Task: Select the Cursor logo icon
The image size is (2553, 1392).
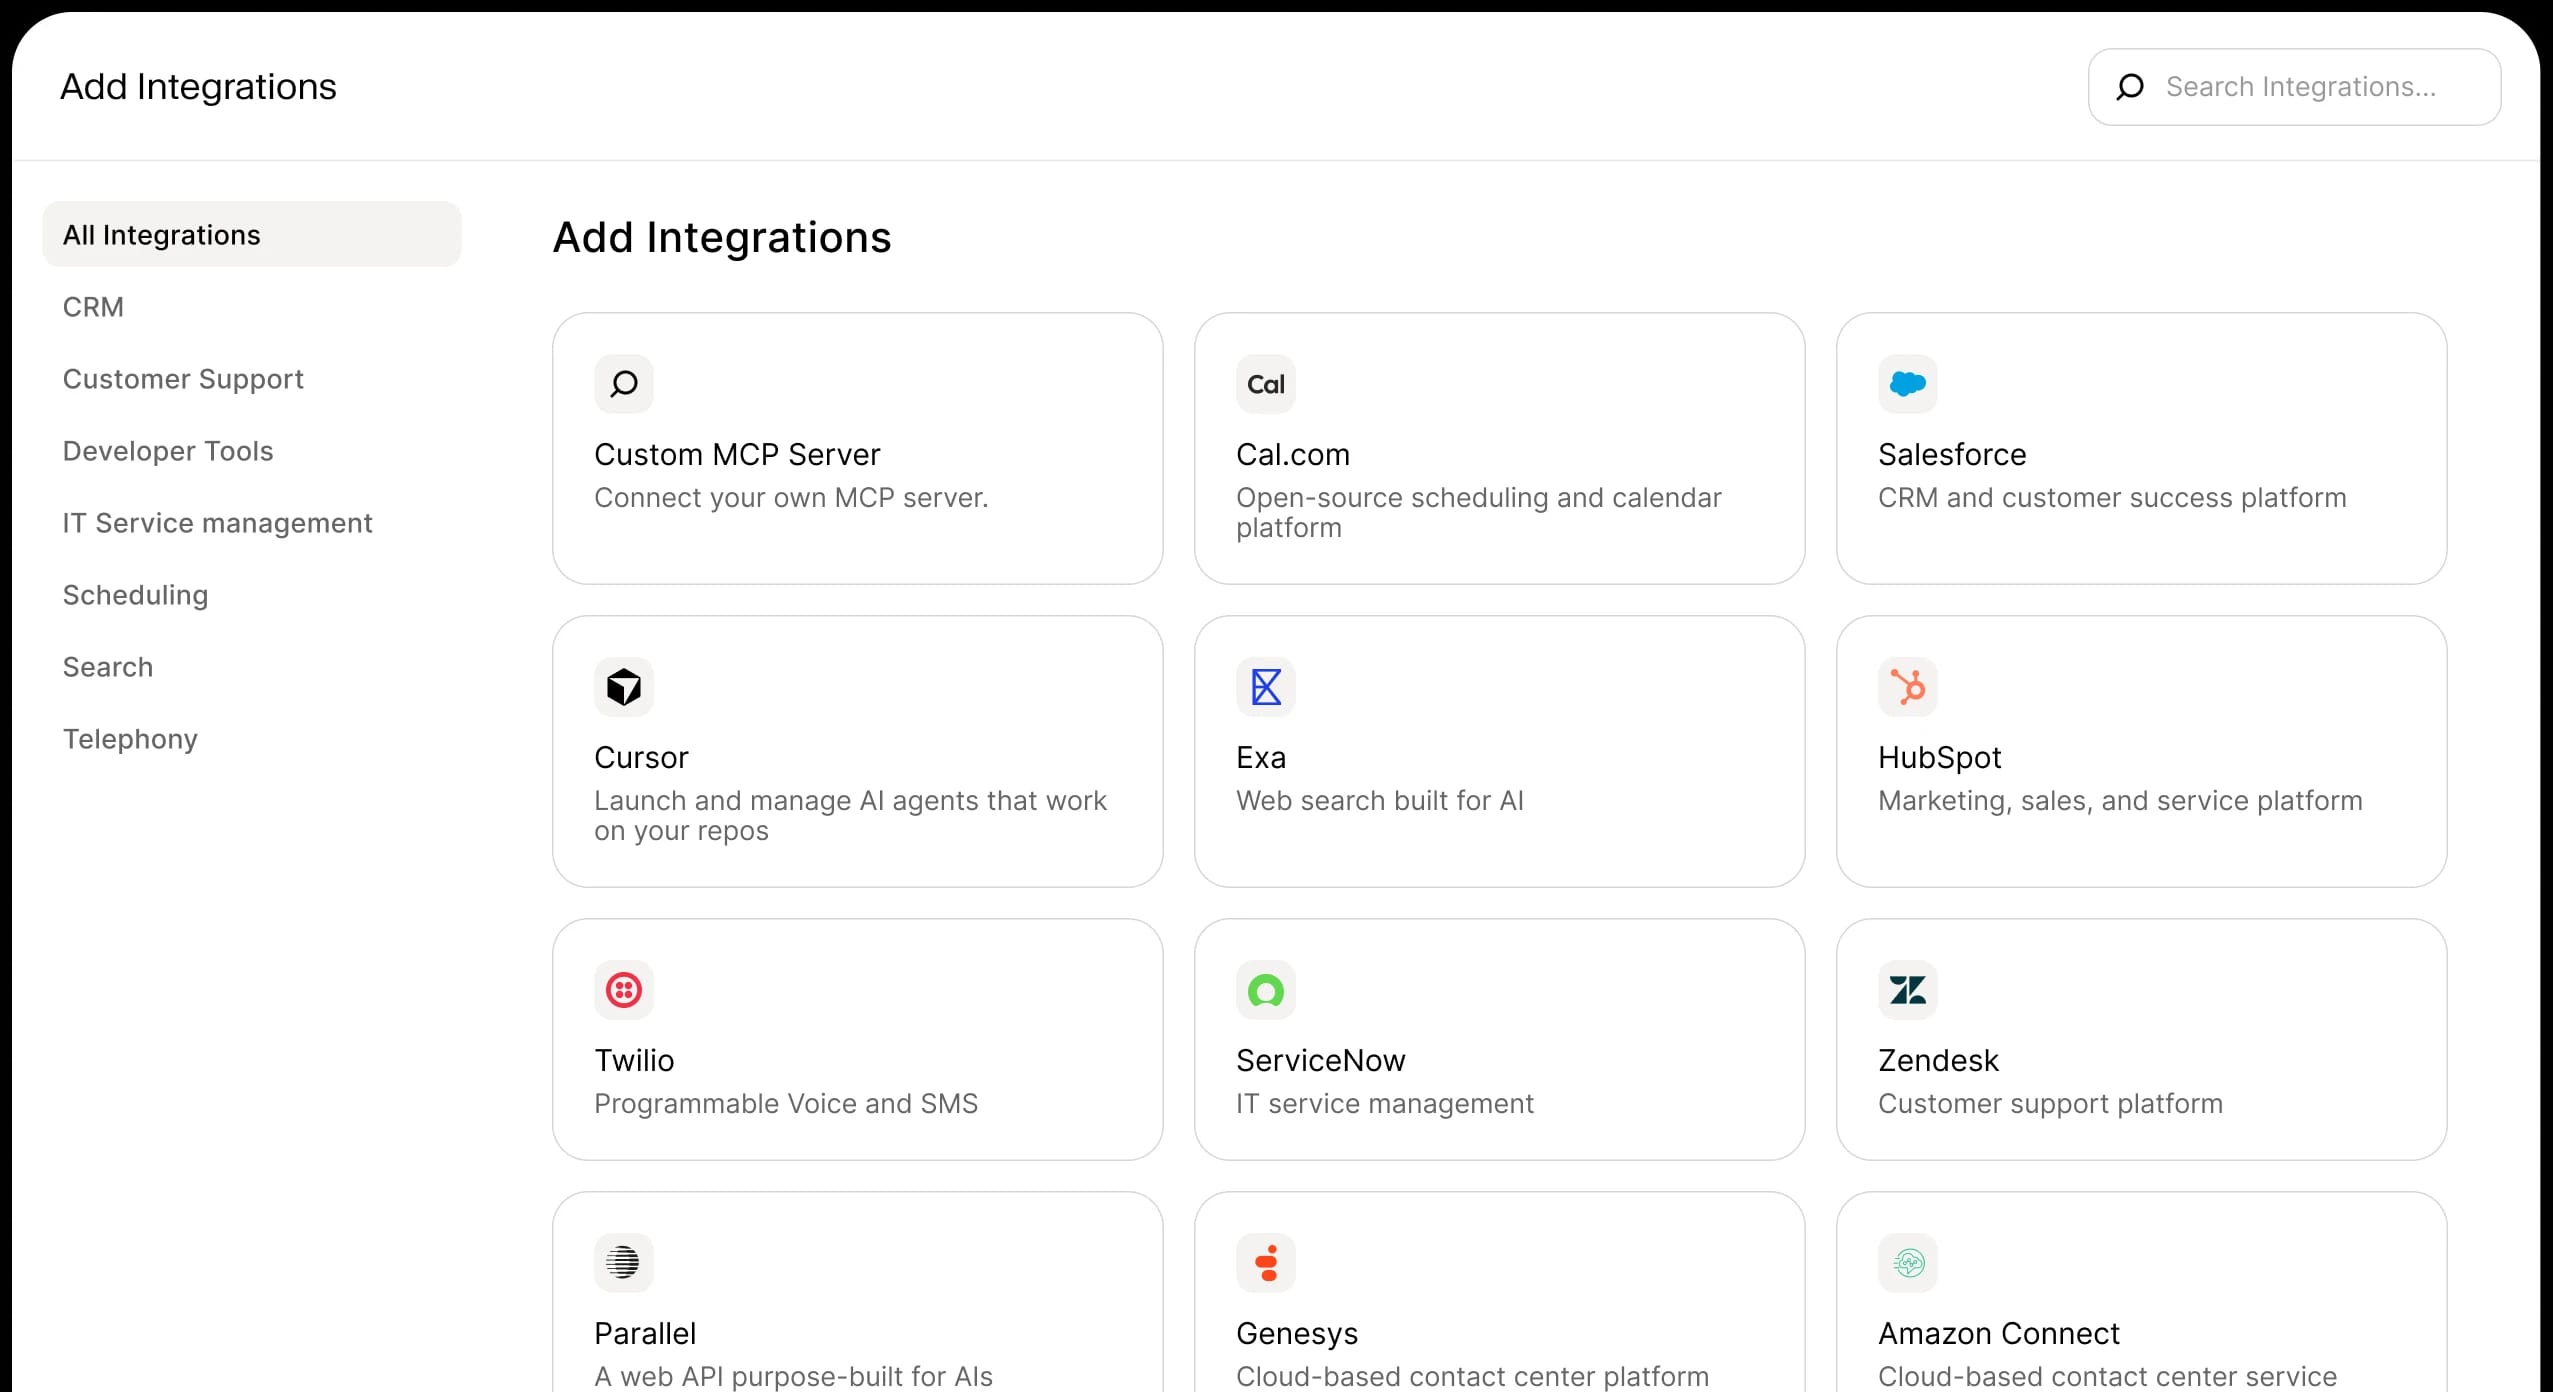Action: (x=623, y=687)
